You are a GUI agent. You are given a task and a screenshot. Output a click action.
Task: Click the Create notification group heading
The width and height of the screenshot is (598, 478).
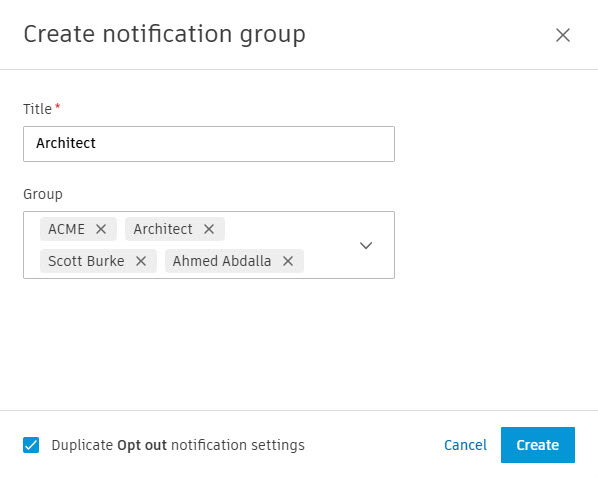click(x=164, y=35)
